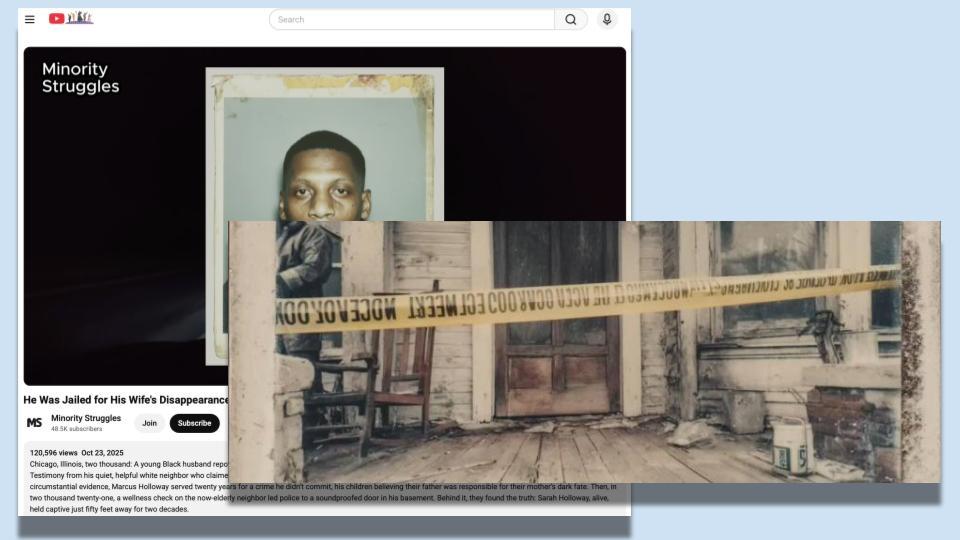This screenshot has width=960, height=540.
Task: Click the 120,596 views label
Action: (x=54, y=453)
